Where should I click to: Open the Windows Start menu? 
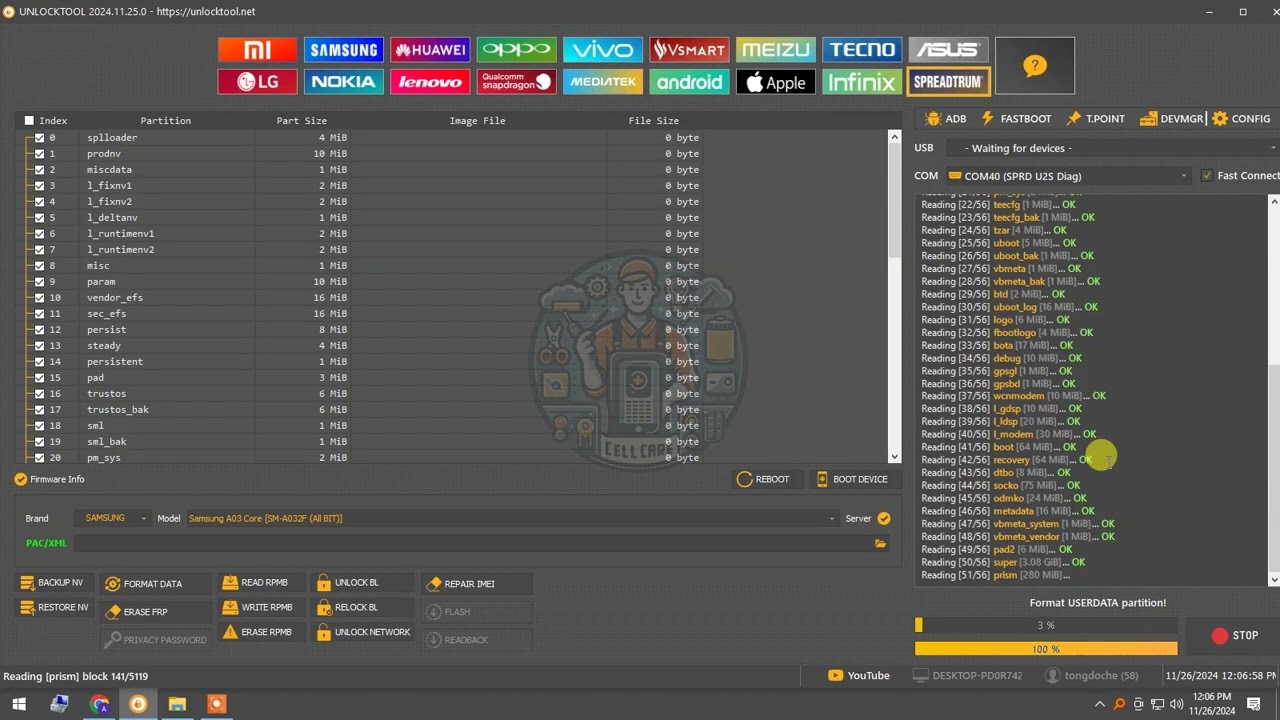pyautogui.click(x=19, y=704)
